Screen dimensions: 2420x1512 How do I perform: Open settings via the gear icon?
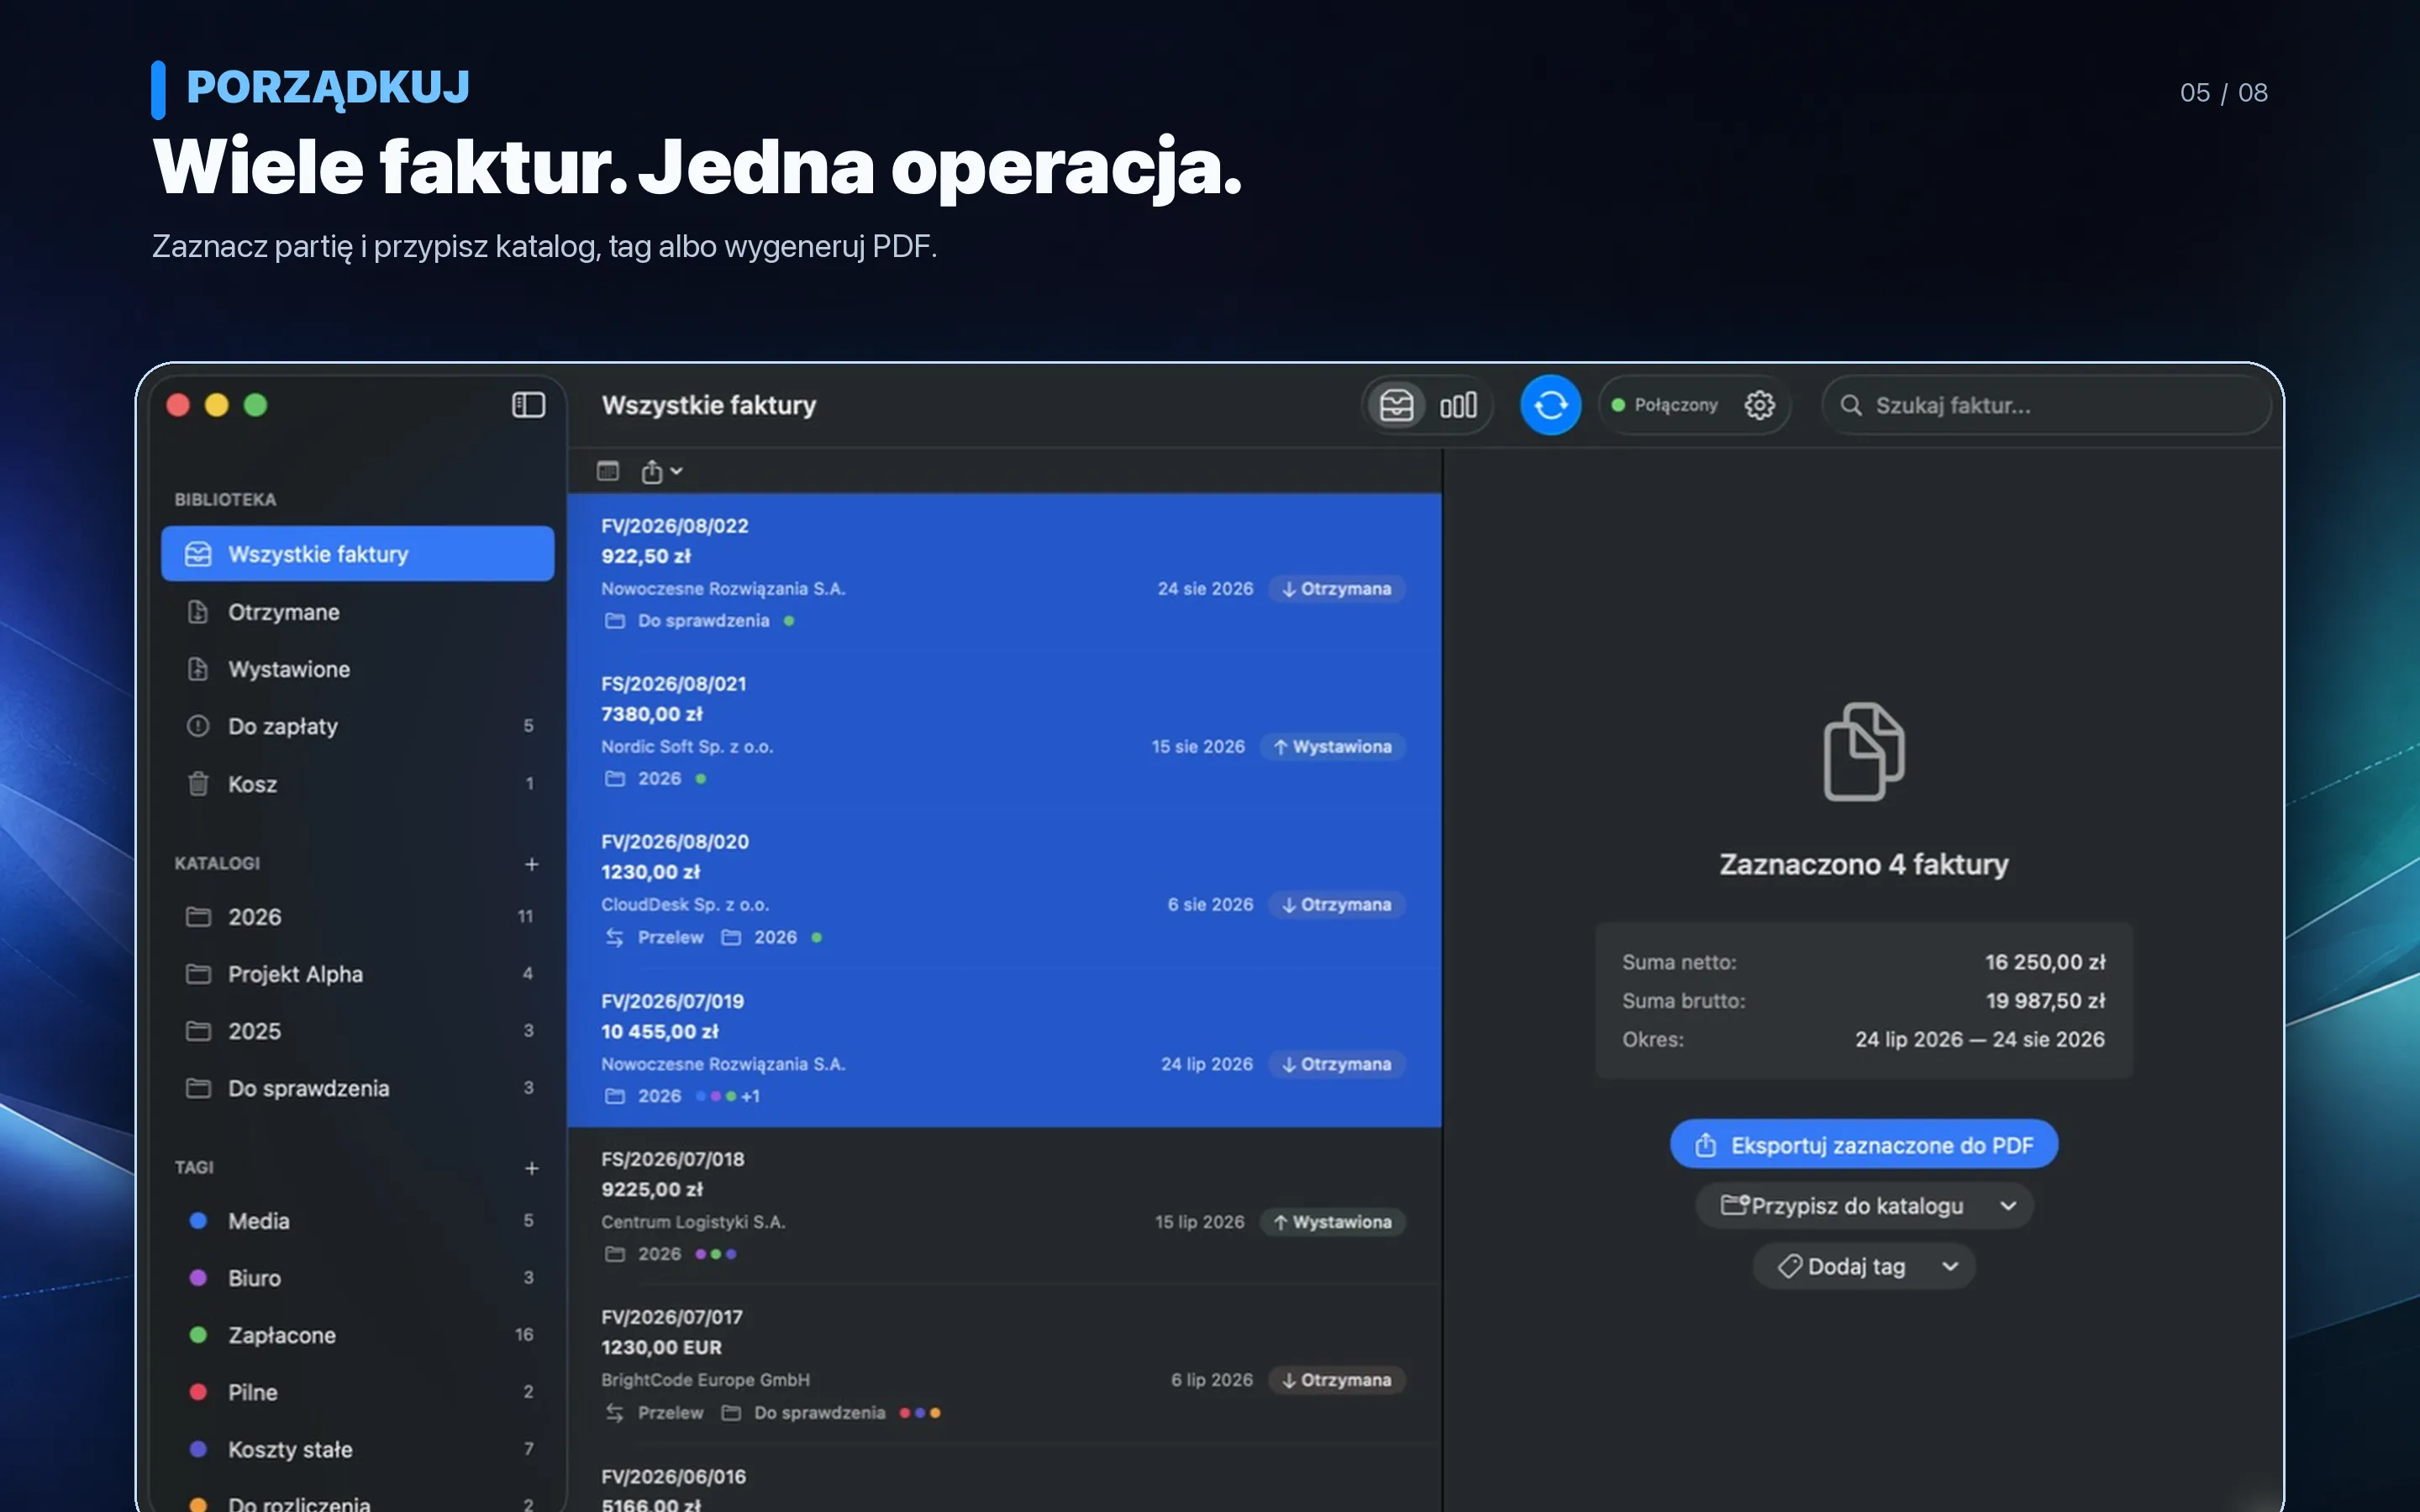click(1759, 405)
